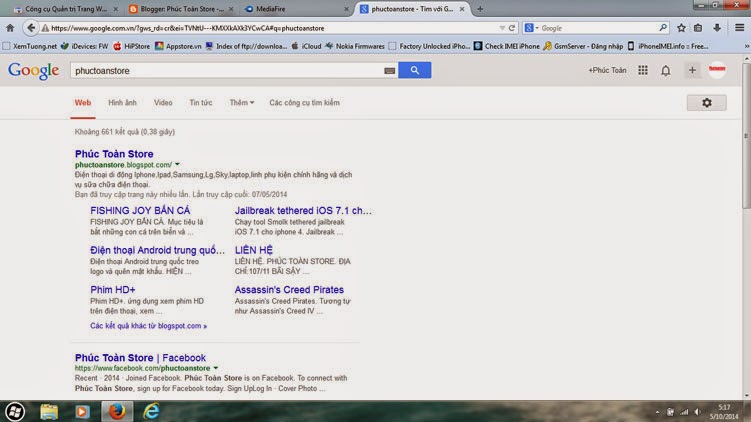Open Các kết quả khác từ blogspot.com
The width and height of the screenshot is (751, 422).
point(148,326)
